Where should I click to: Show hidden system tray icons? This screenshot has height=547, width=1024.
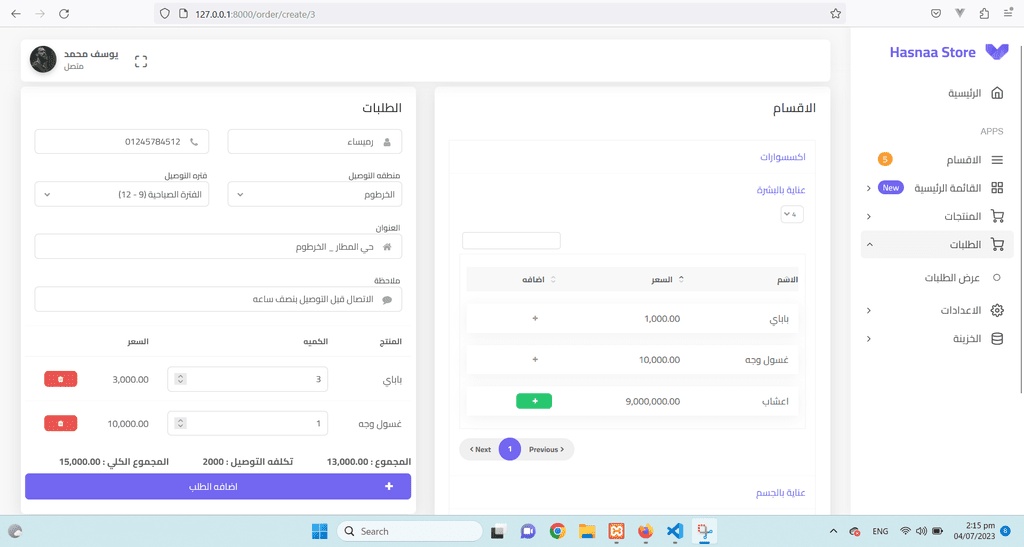pyautogui.click(x=833, y=531)
